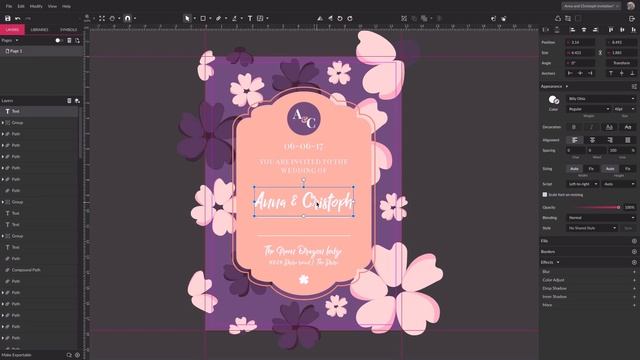This screenshot has width=640, height=360.
Task: Open the font weight Regular dropdown
Action: pos(588,109)
